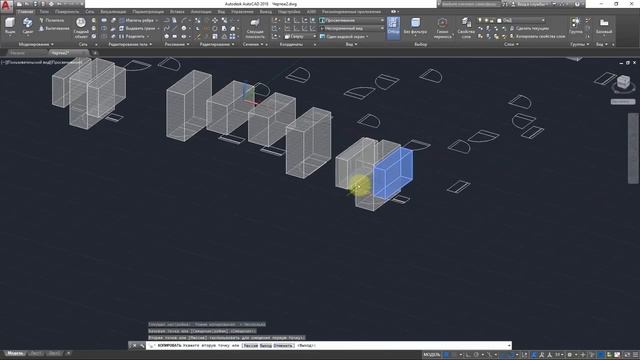The width and height of the screenshot is (640, 360).
Task: Click the blue highlighted box solid in viewport
Action: tap(394, 172)
